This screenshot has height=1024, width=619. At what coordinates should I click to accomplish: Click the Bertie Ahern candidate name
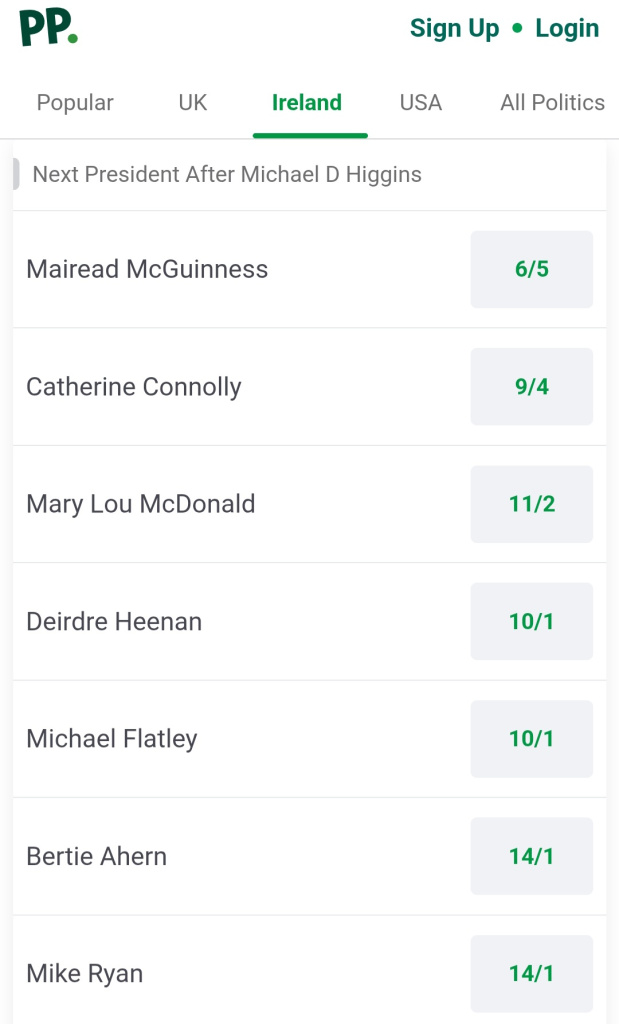coord(97,856)
